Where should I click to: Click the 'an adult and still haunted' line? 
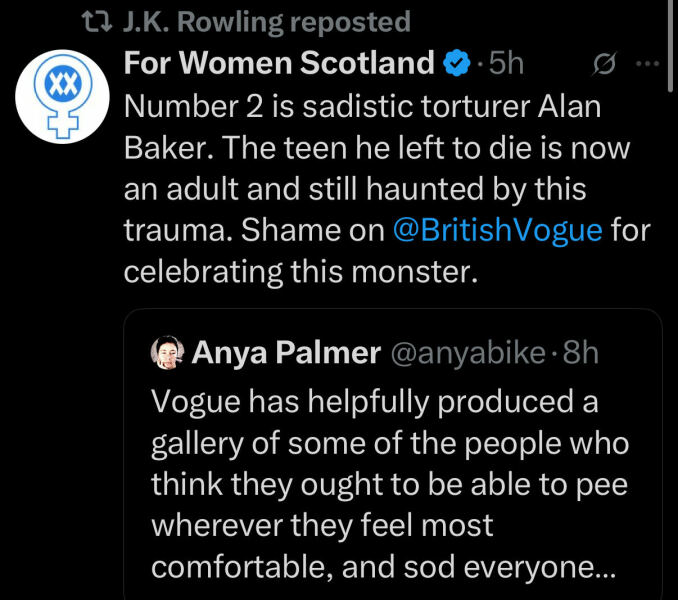355,188
